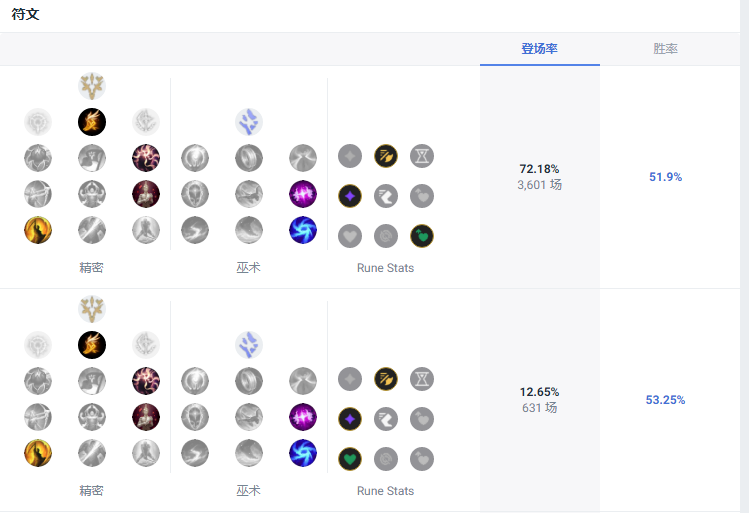This screenshot has width=749, height=513.
Task: Switch to the 登场率 tab
Action: pos(540,49)
